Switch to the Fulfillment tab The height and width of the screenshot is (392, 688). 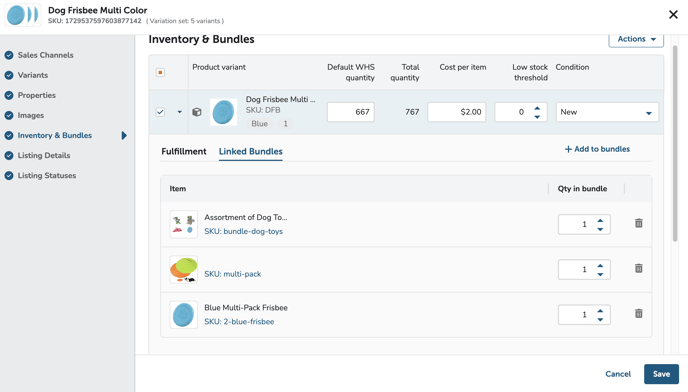pos(184,151)
